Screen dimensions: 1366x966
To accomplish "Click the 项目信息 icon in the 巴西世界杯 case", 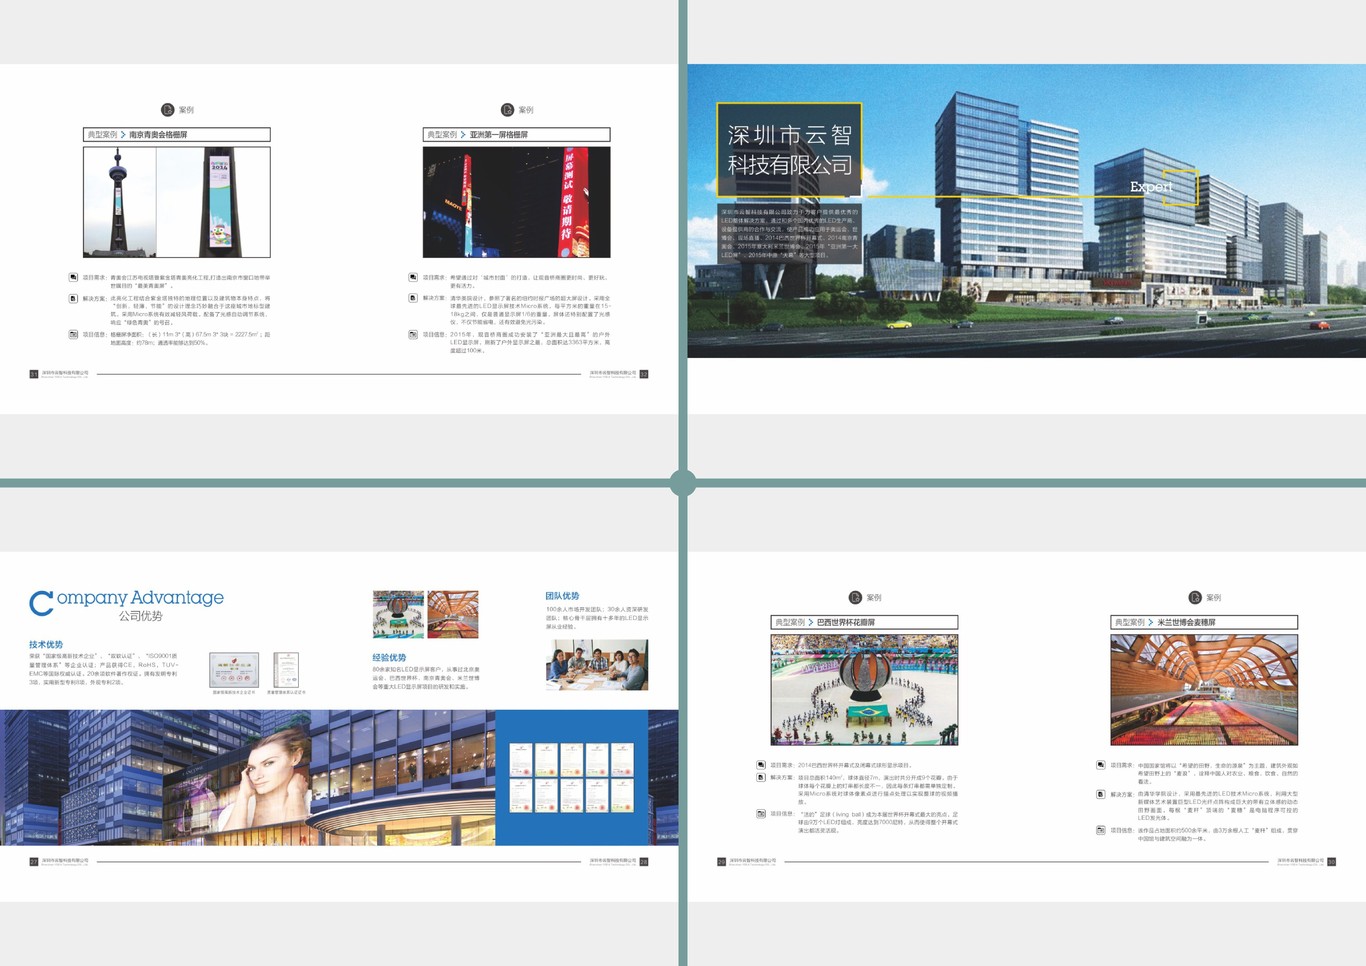I will (x=761, y=813).
